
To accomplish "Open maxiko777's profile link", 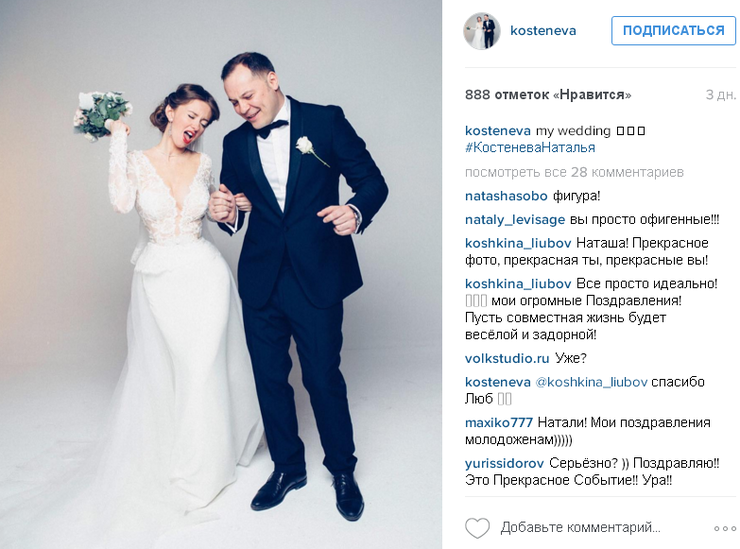I will (x=499, y=422).
